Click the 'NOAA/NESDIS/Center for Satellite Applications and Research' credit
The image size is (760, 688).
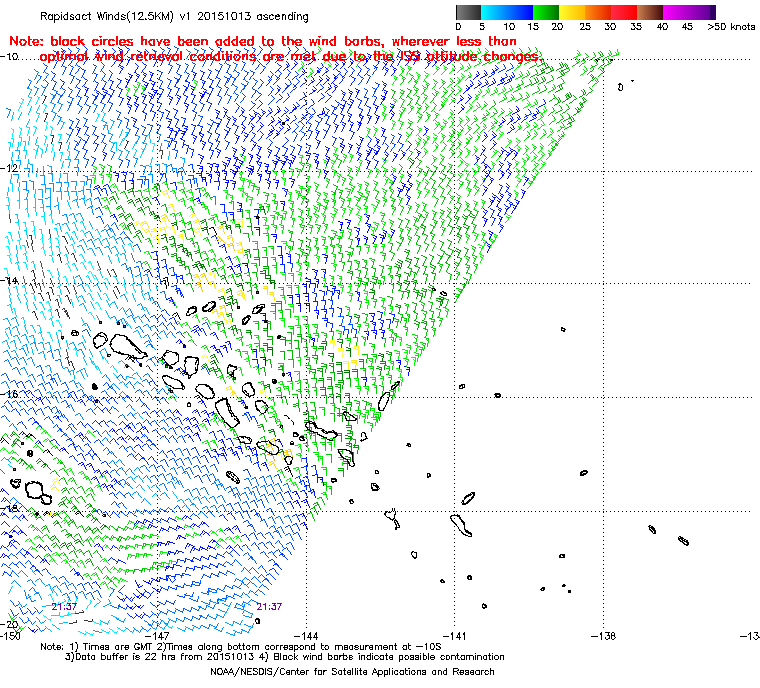coord(352,672)
